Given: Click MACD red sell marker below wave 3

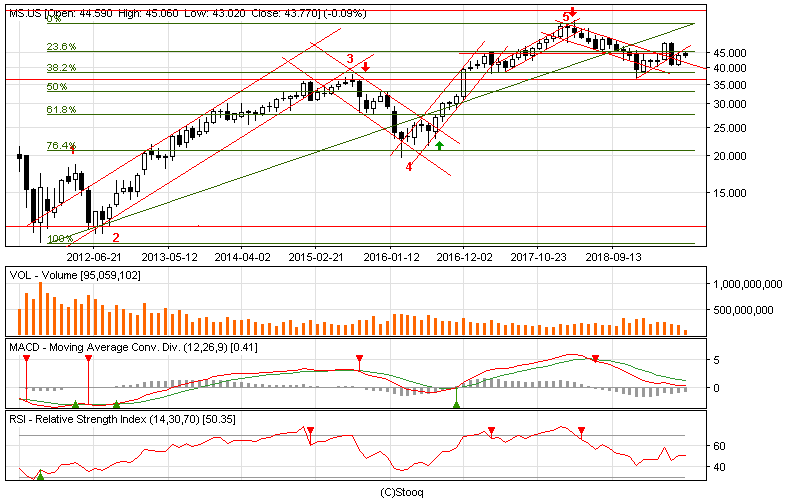Looking at the screenshot, I should 359,358.
